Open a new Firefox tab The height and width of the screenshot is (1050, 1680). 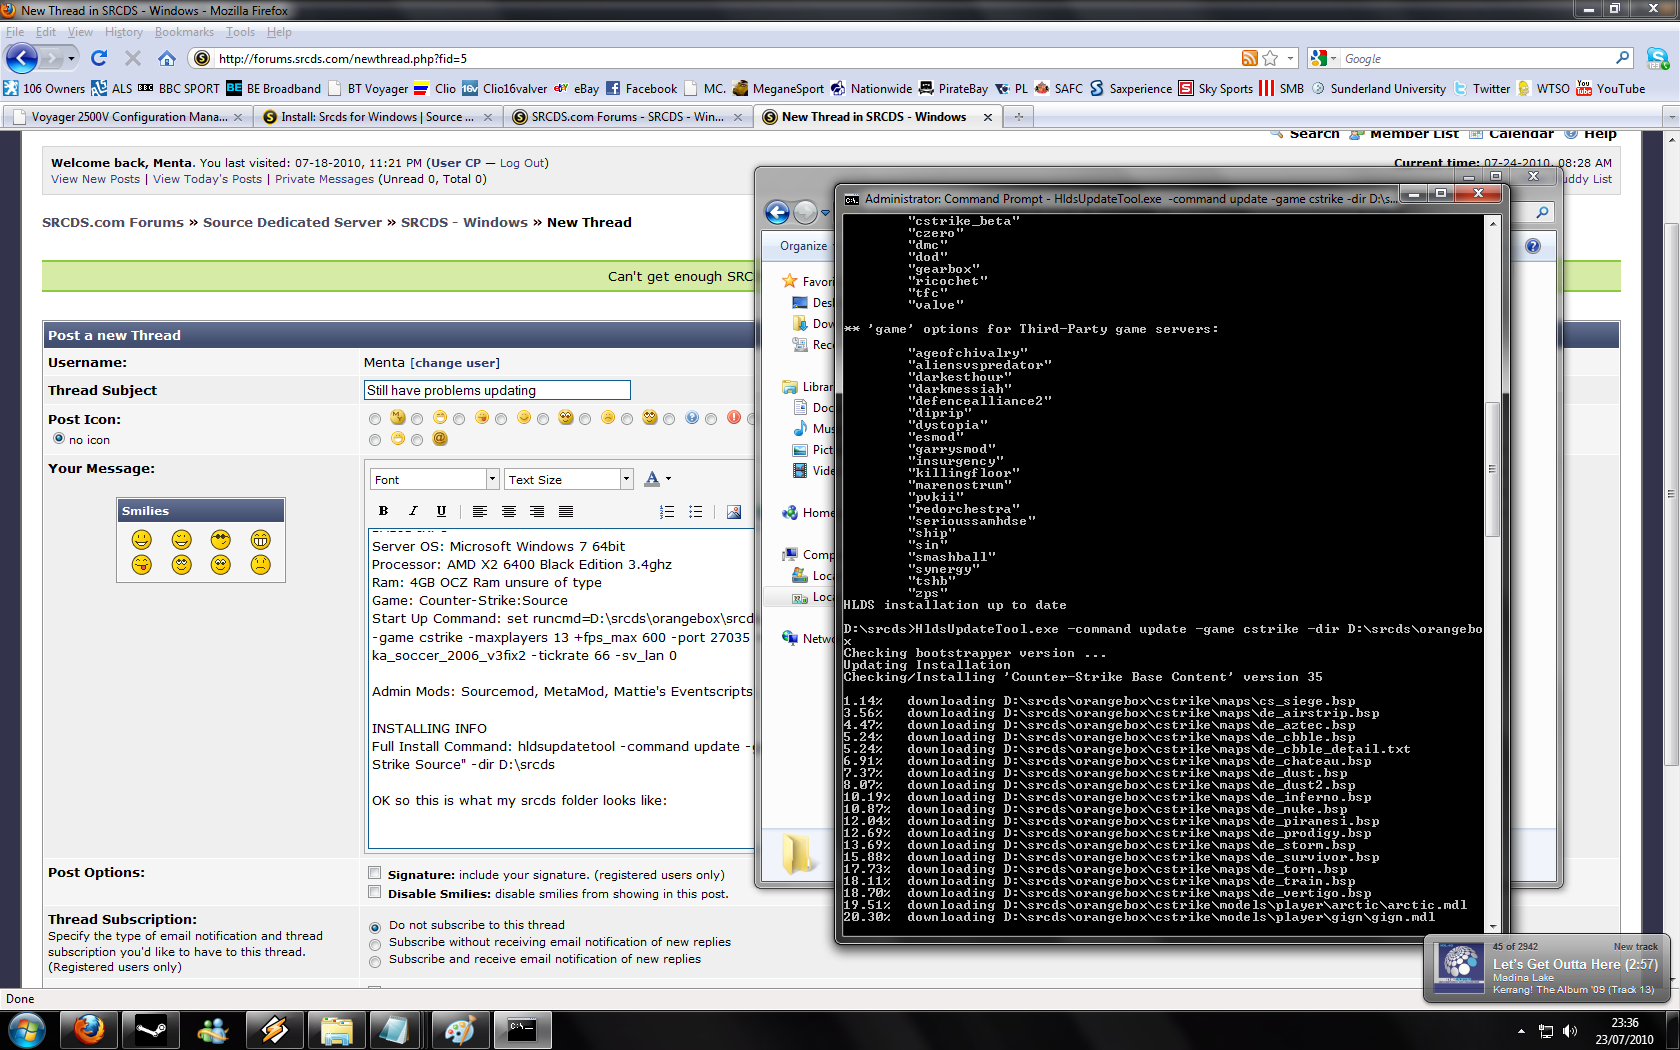coord(1018,117)
